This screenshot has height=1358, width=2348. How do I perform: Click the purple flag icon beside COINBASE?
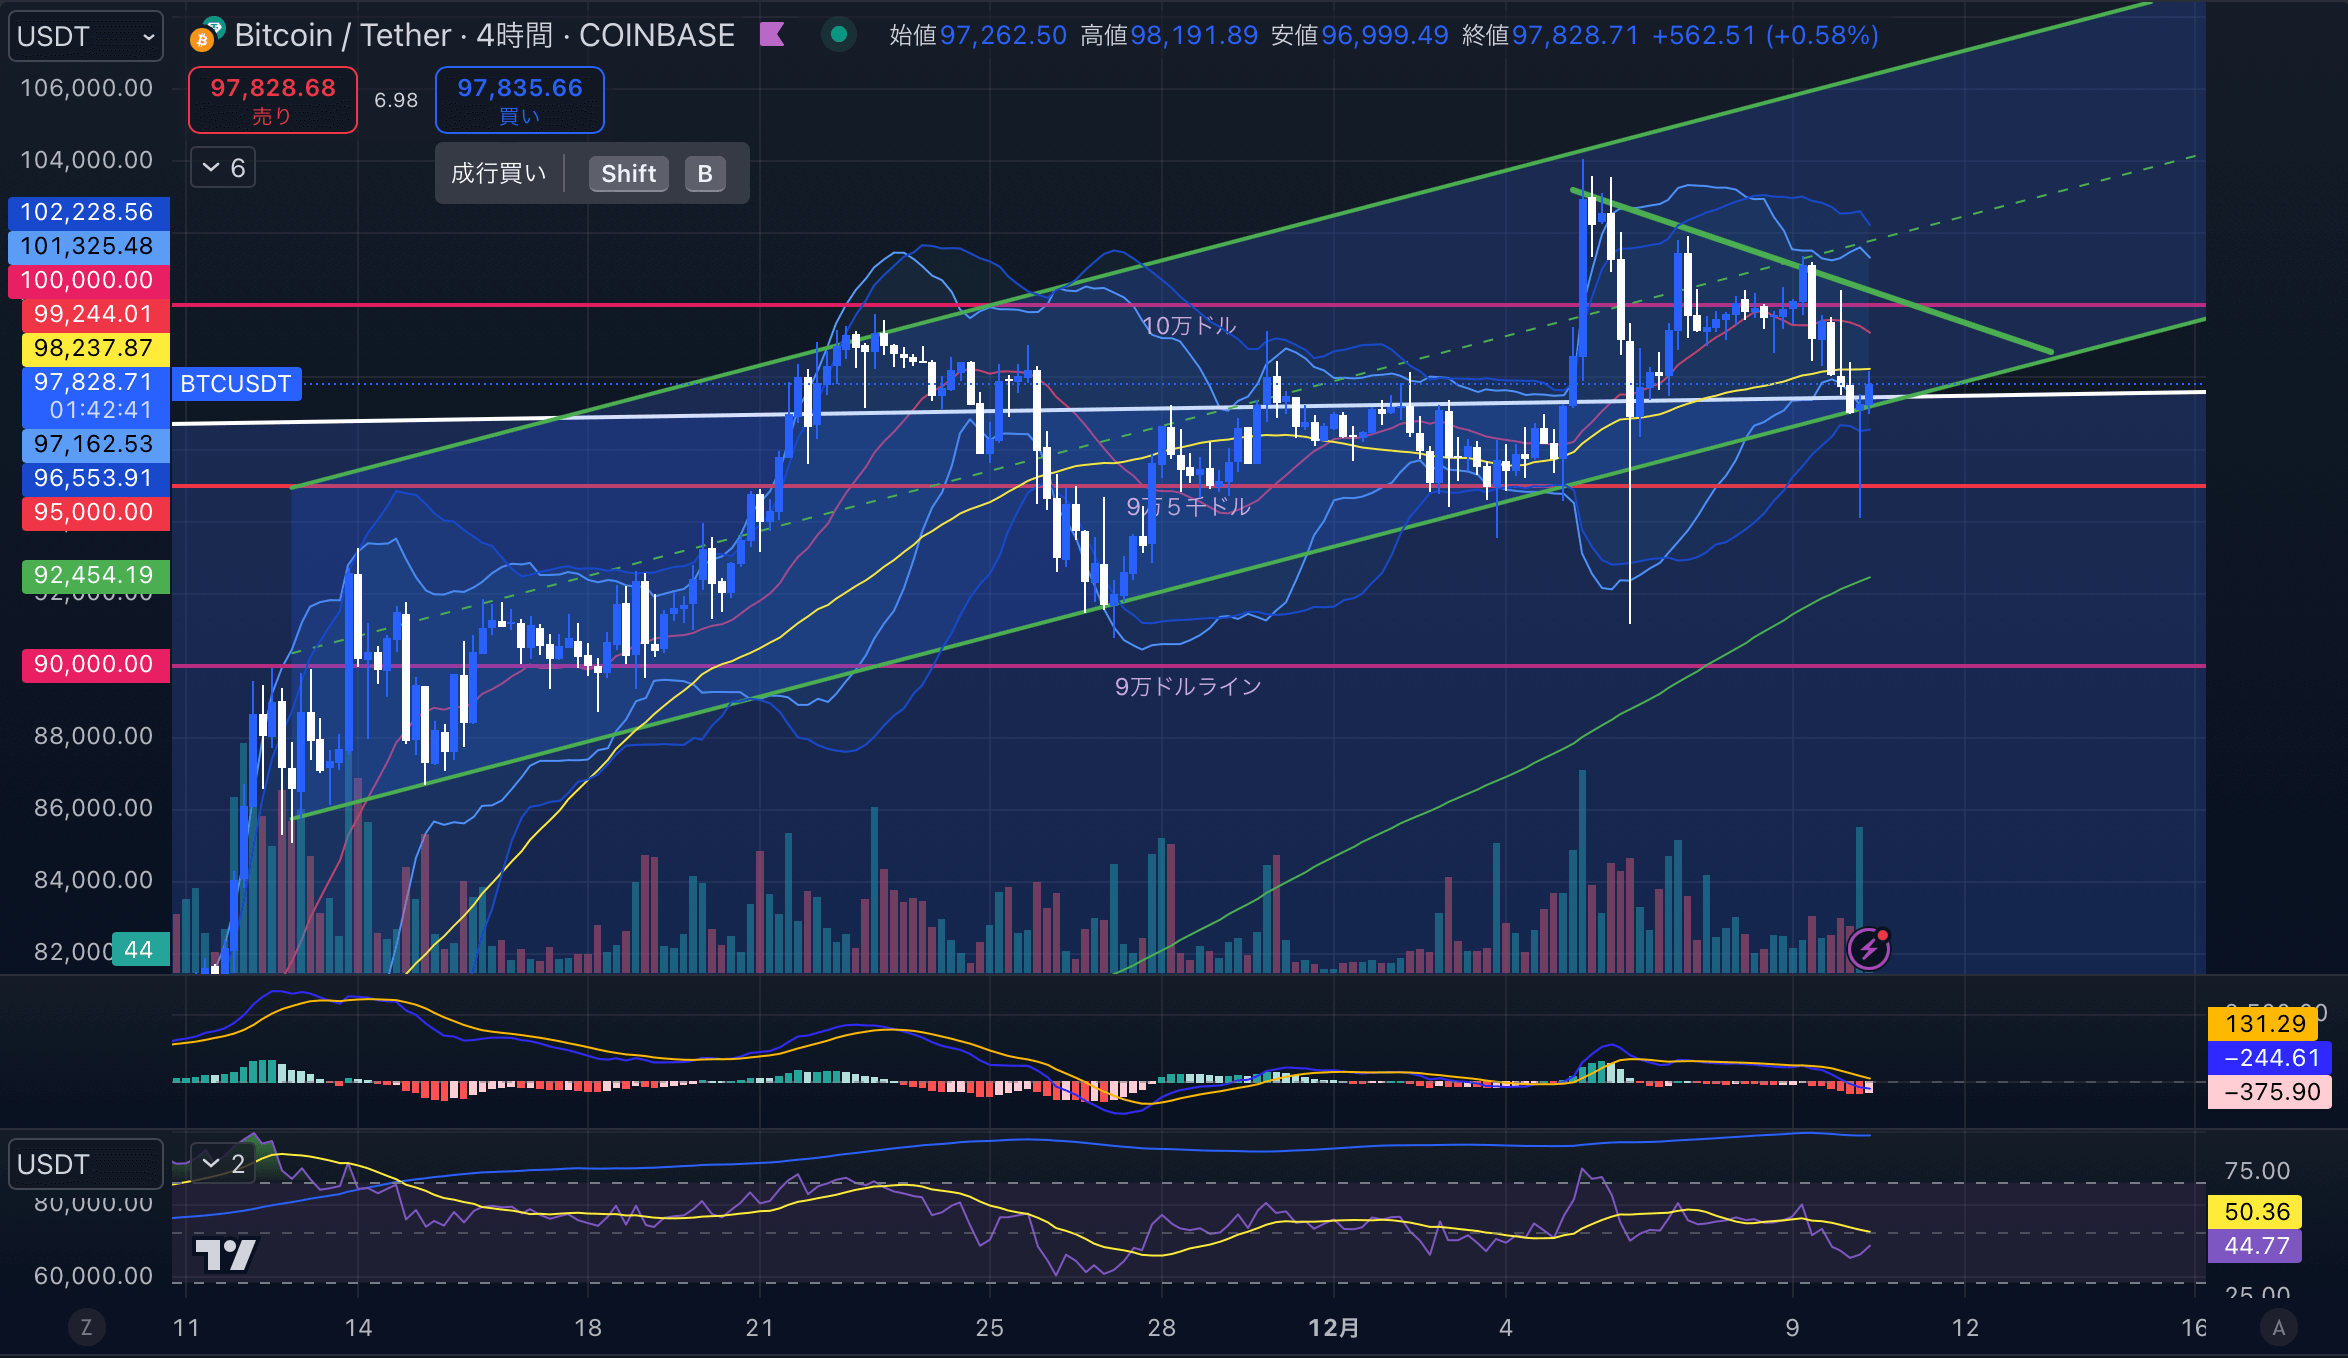coord(772,35)
